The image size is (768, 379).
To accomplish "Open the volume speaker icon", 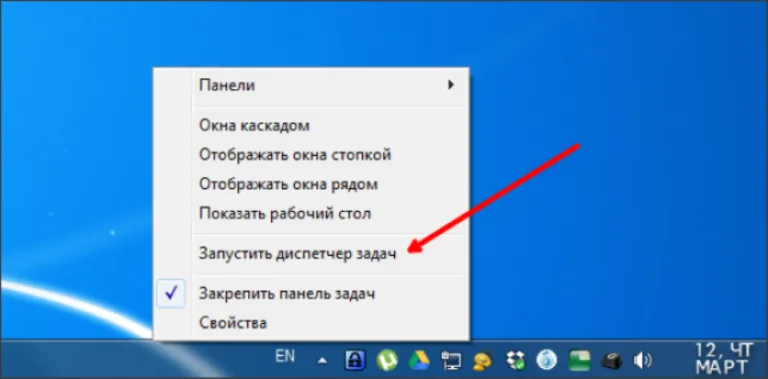I will point(642,361).
